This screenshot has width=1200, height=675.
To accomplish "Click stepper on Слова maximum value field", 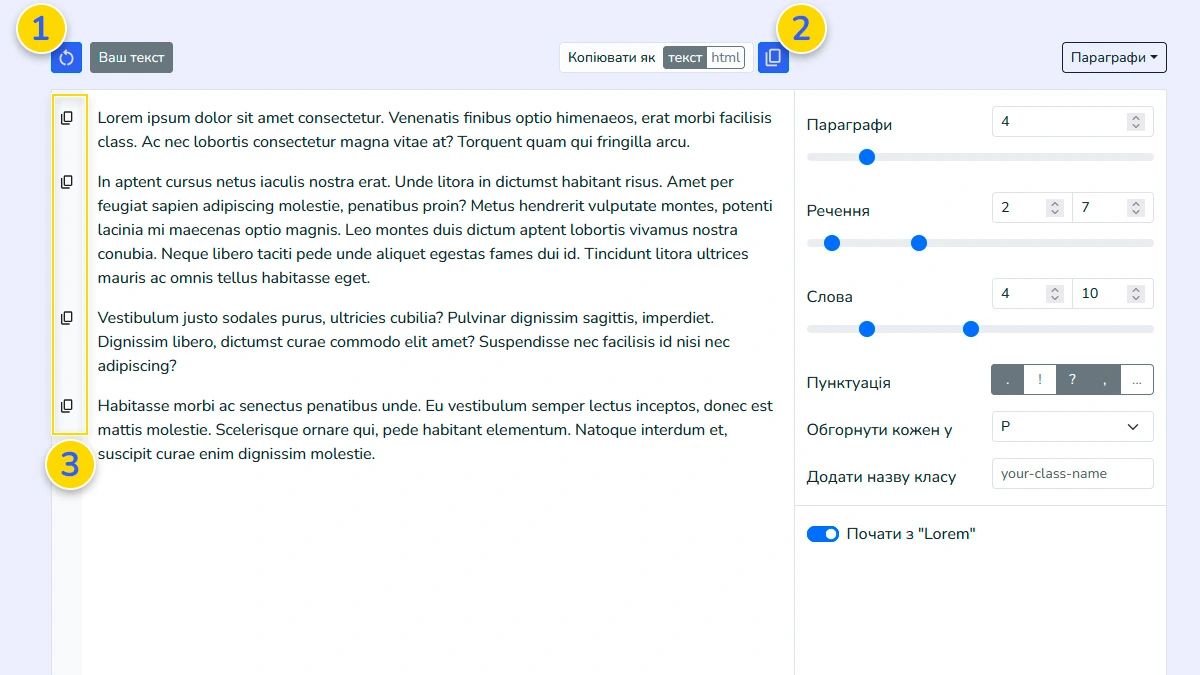I will pyautogui.click(x=1135, y=294).
